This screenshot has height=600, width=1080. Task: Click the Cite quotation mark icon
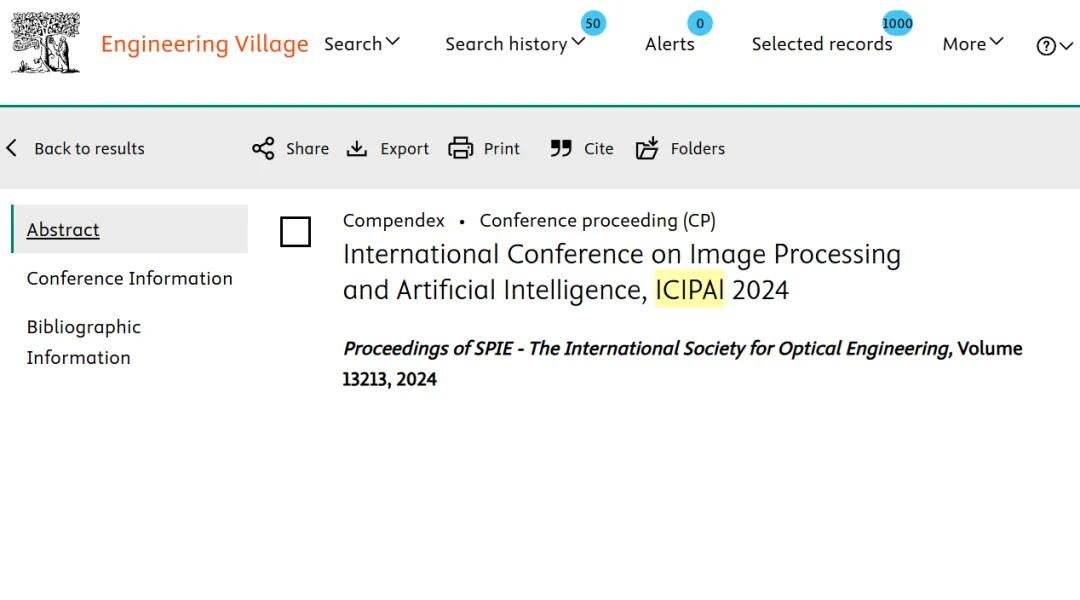(x=561, y=149)
